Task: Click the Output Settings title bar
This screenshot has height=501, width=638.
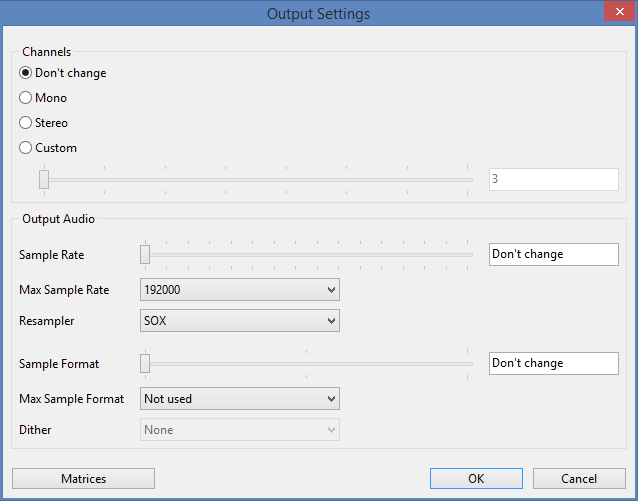Action: (x=318, y=14)
